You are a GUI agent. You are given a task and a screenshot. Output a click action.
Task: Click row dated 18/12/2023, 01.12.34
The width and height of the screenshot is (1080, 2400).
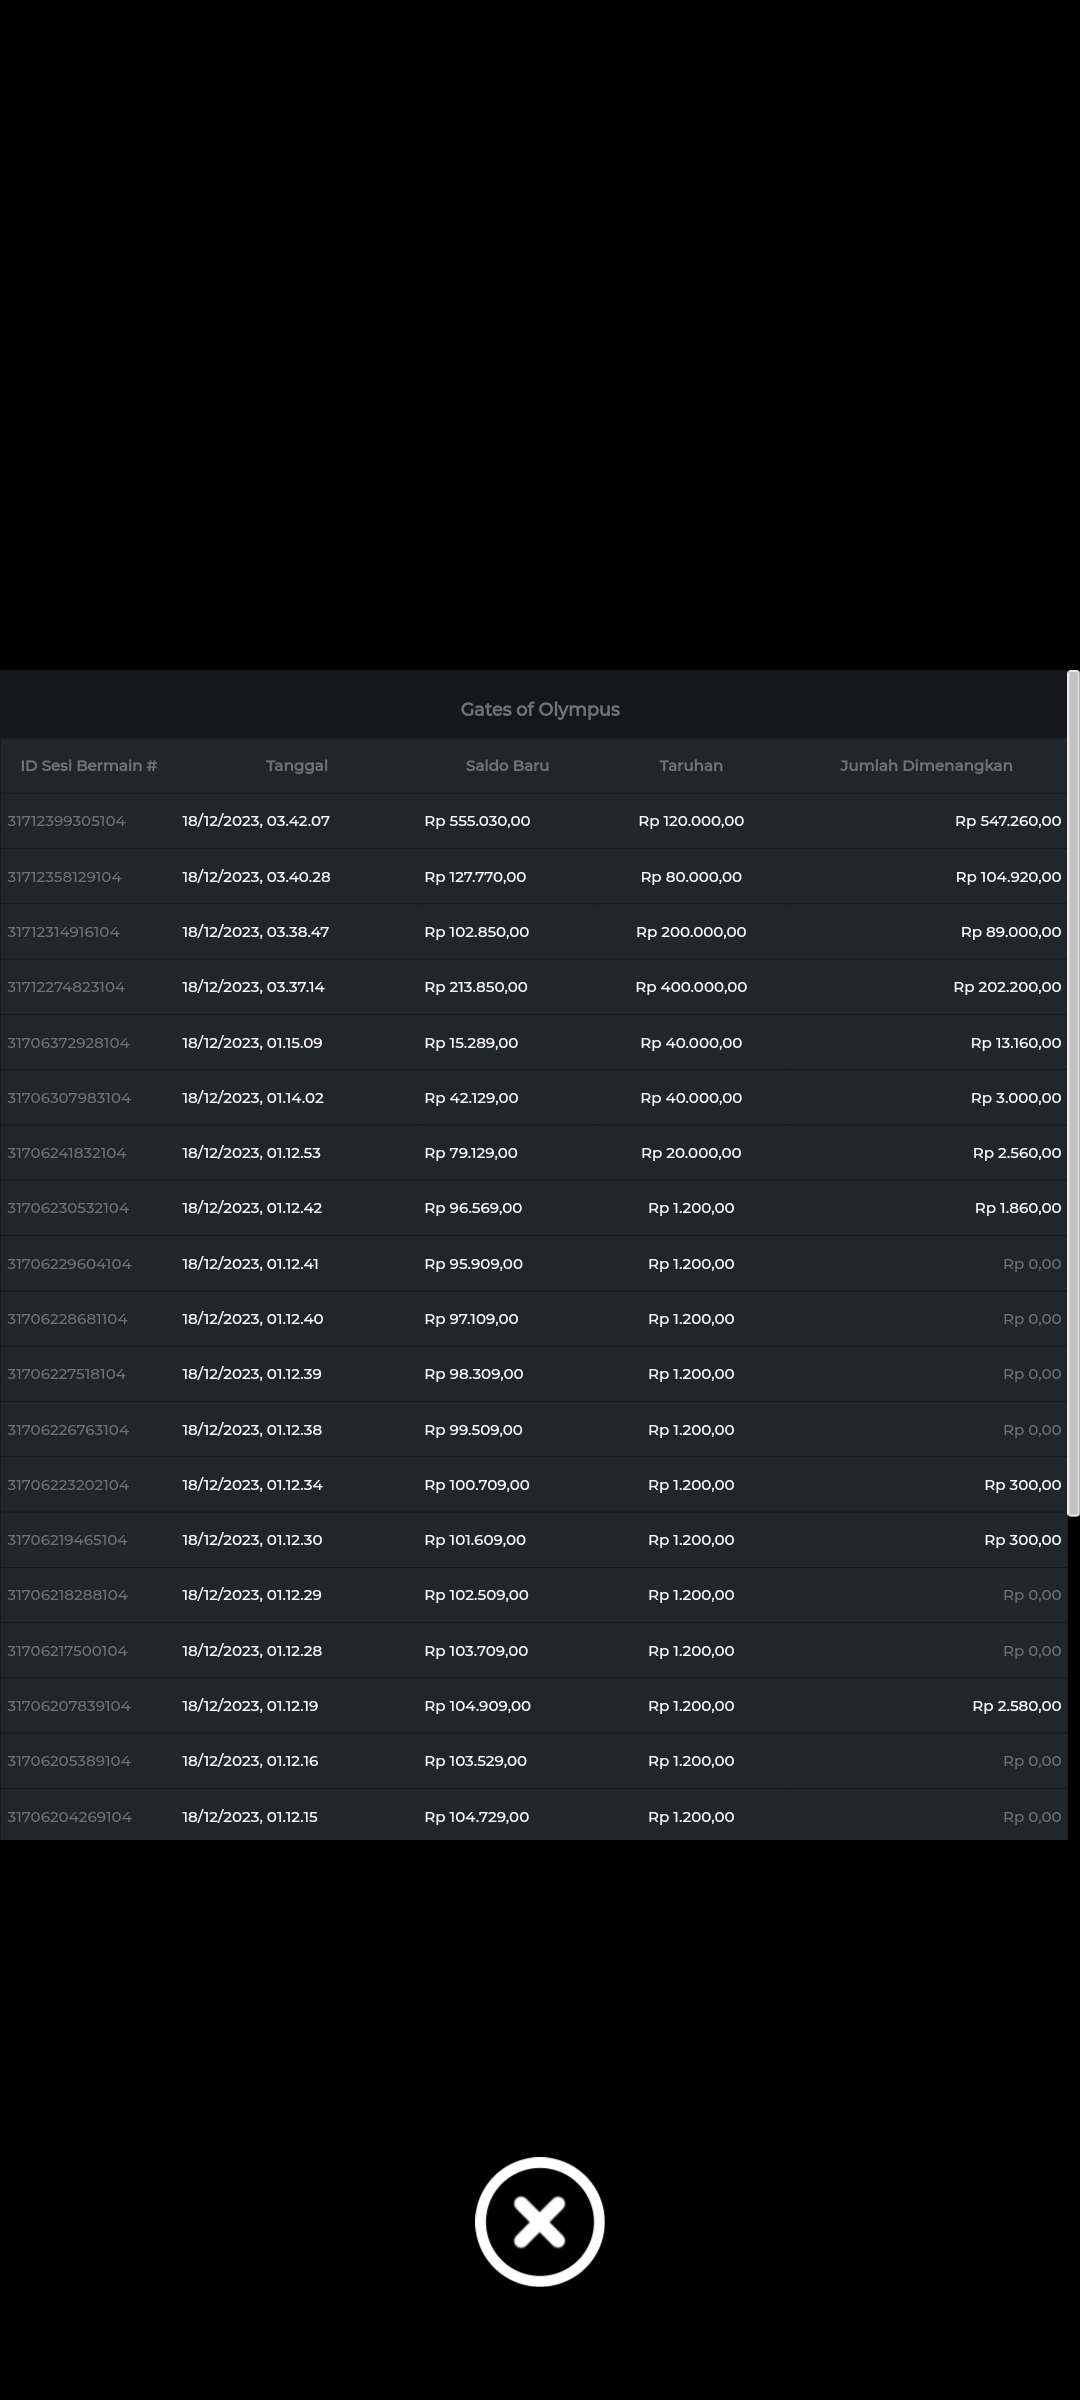[x=252, y=1485]
